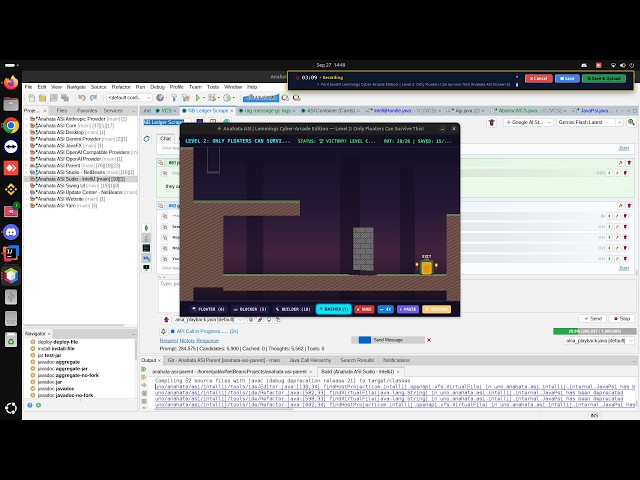Nuke all lemmings in the game
The width and height of the screenshot is (640, 480).
(364, 309)
